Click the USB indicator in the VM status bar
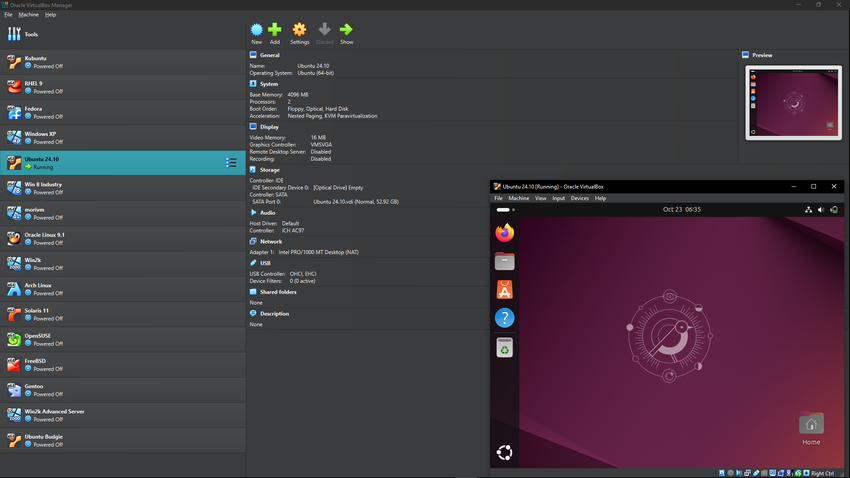The image size is (850, 478). tap(756, 473)
